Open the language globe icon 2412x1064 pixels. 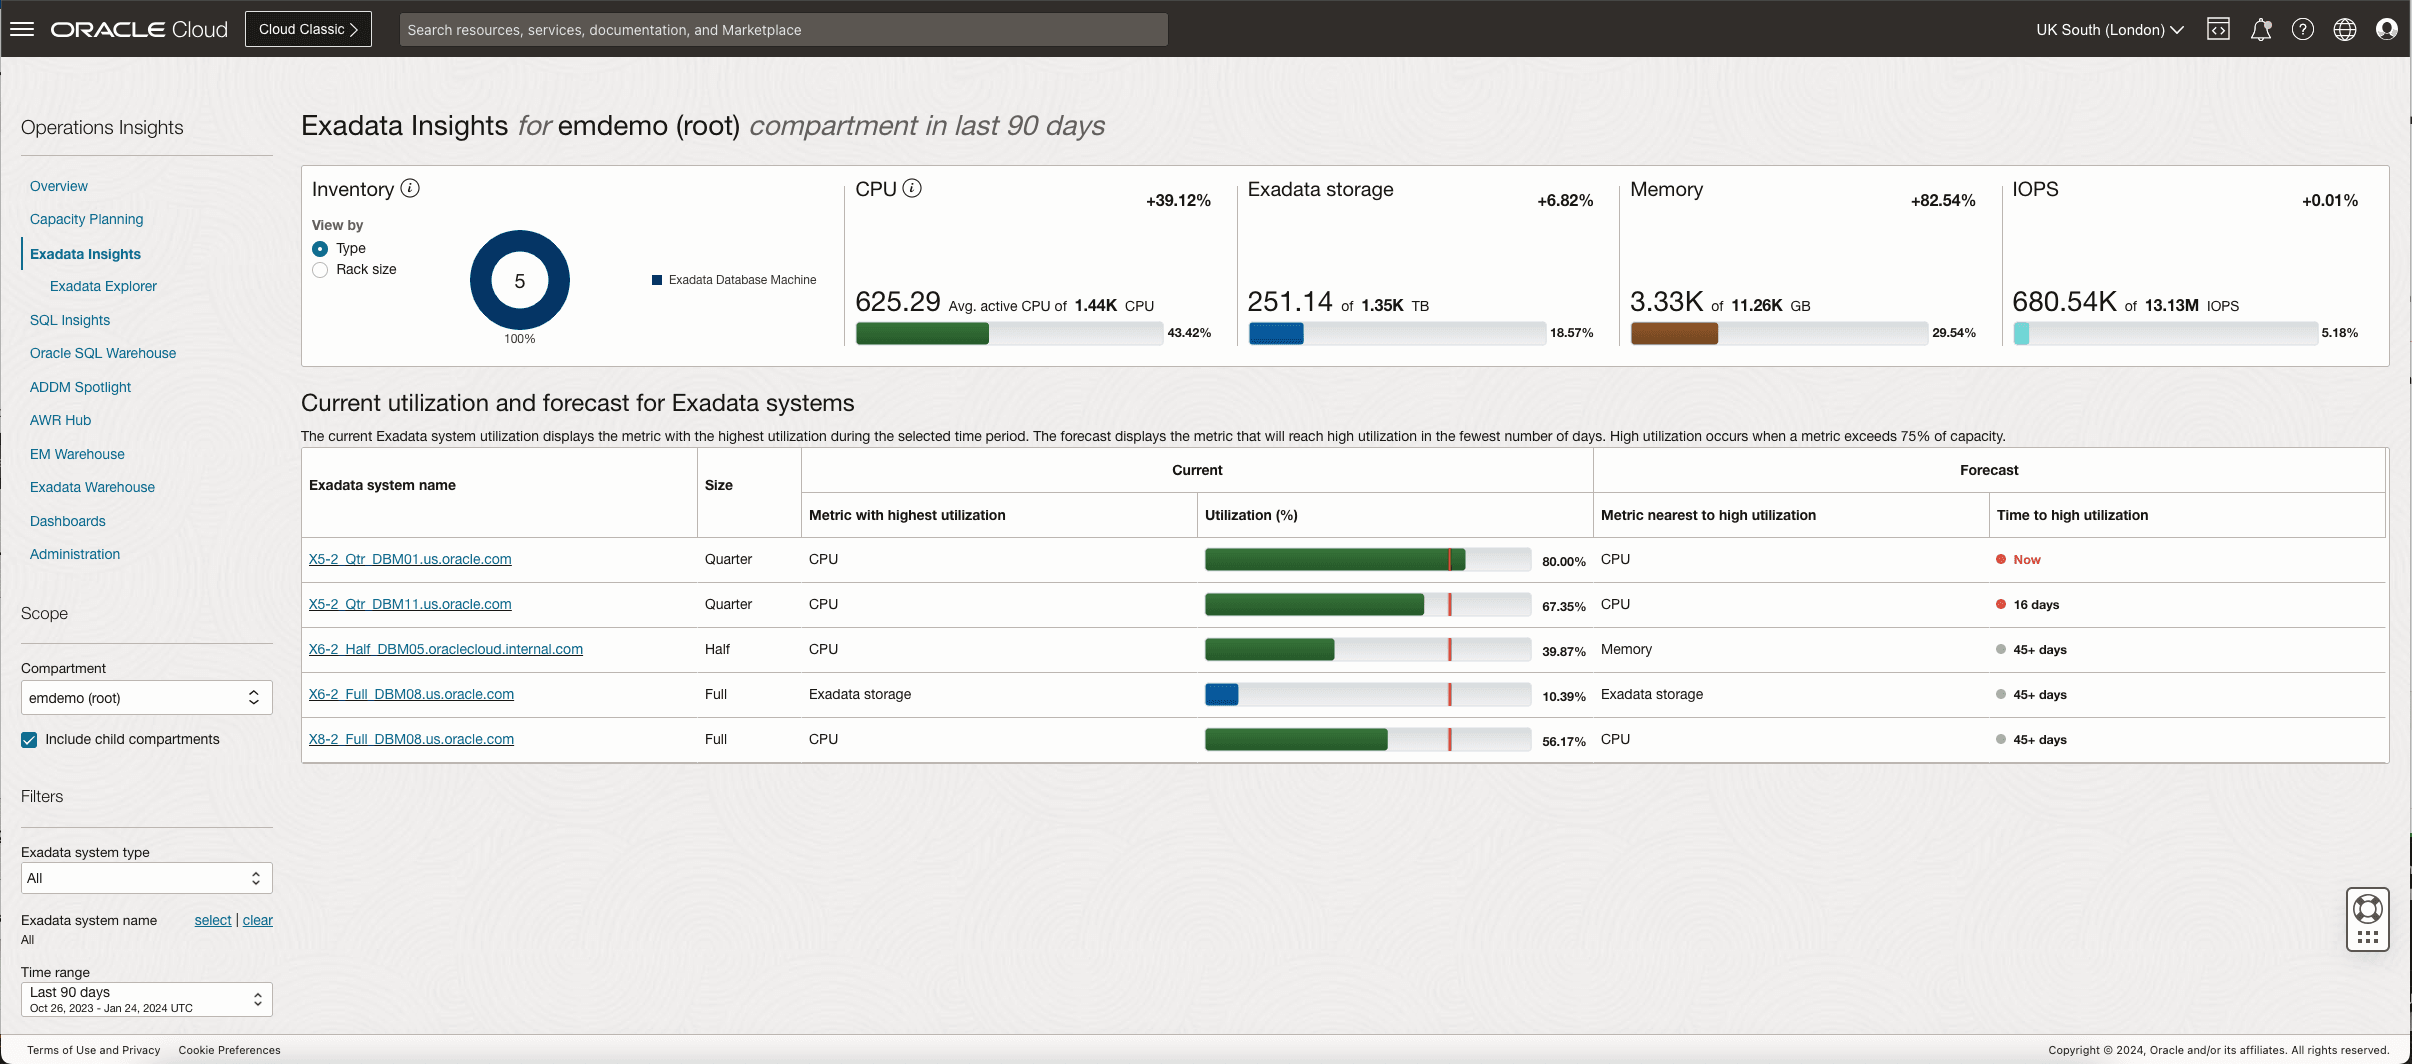[x=2345, y=29]
